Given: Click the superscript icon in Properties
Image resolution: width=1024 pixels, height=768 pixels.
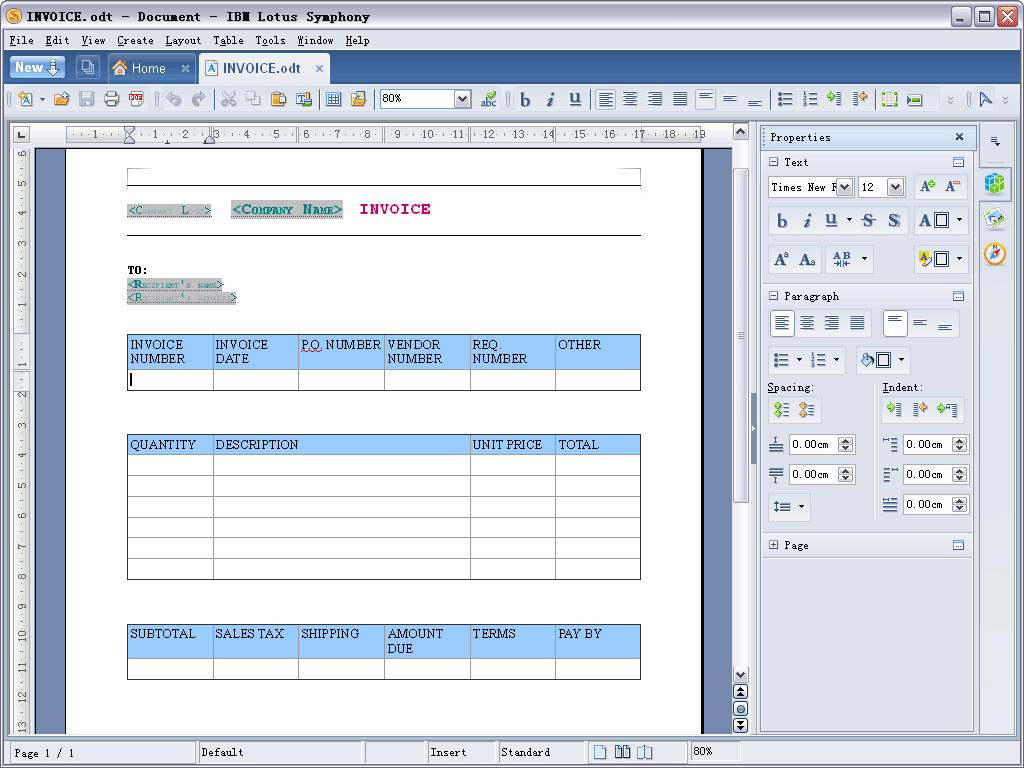Looking at the screenshot, I should point(781,259).
